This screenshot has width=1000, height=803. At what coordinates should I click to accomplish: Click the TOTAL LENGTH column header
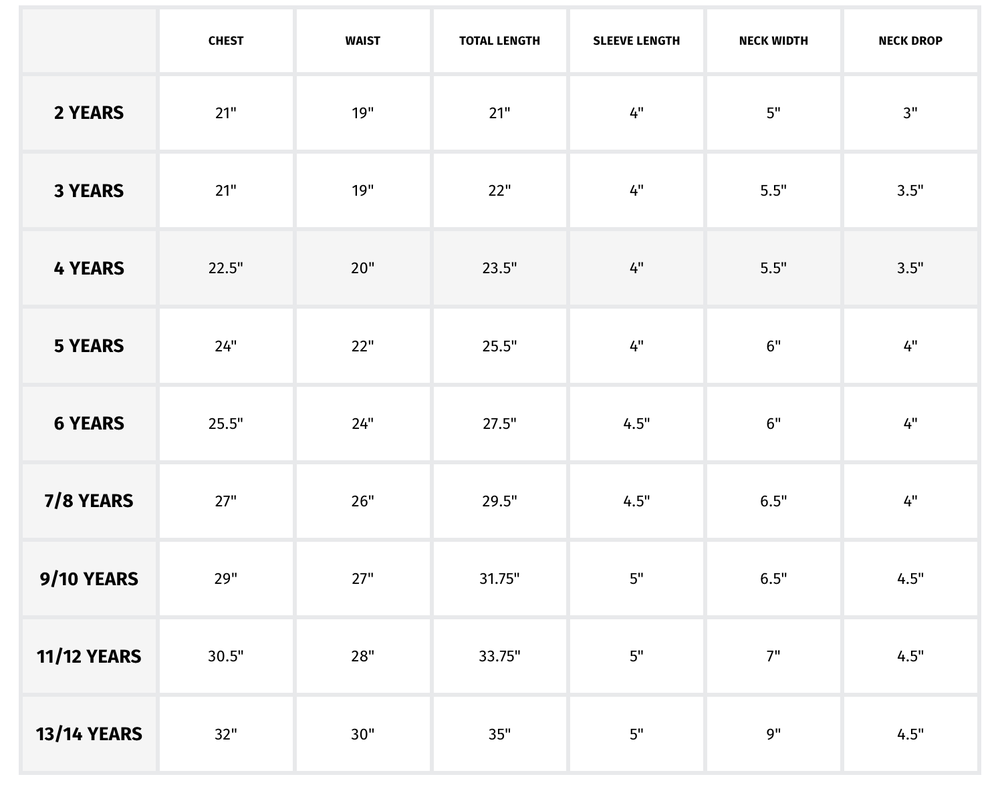500,41
